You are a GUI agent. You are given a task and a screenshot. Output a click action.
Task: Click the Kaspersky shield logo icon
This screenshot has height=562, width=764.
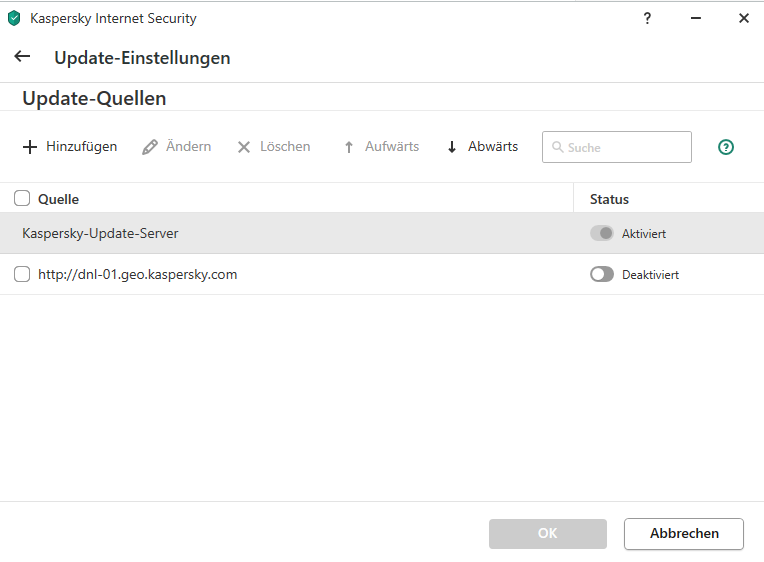(x=14, y=19)
